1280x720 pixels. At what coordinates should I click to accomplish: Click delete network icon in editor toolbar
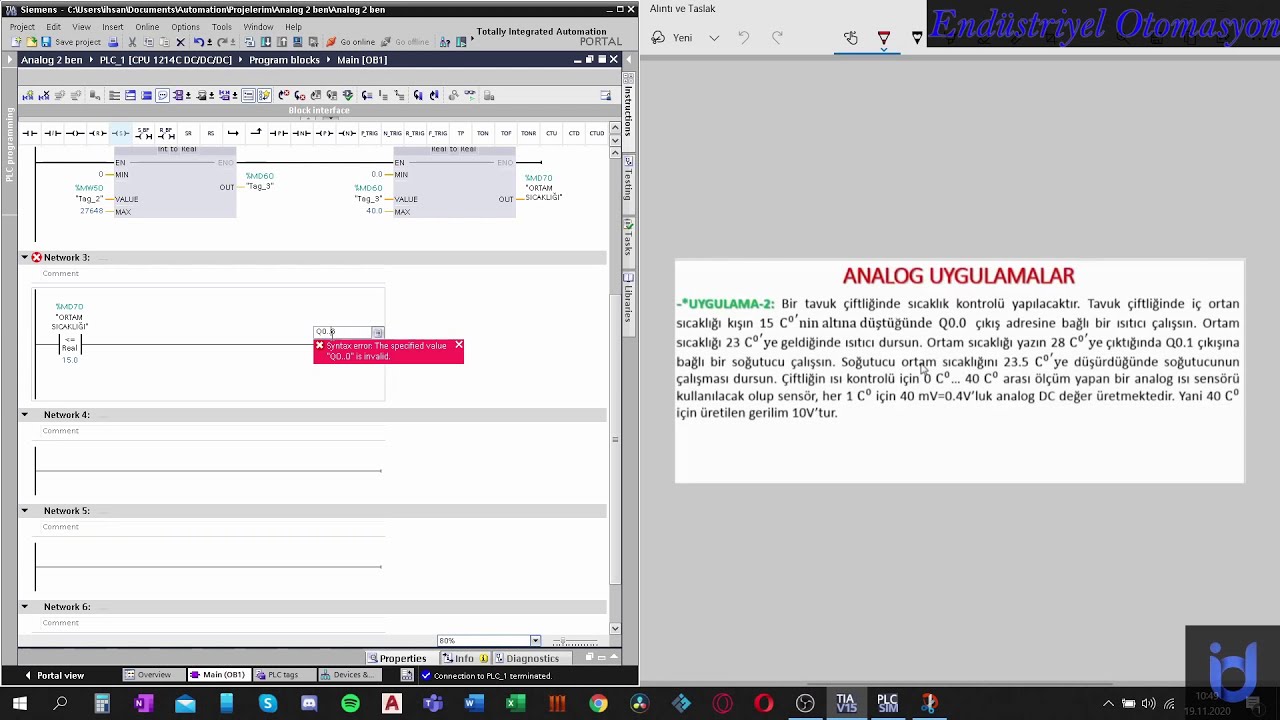coord(44,95)
